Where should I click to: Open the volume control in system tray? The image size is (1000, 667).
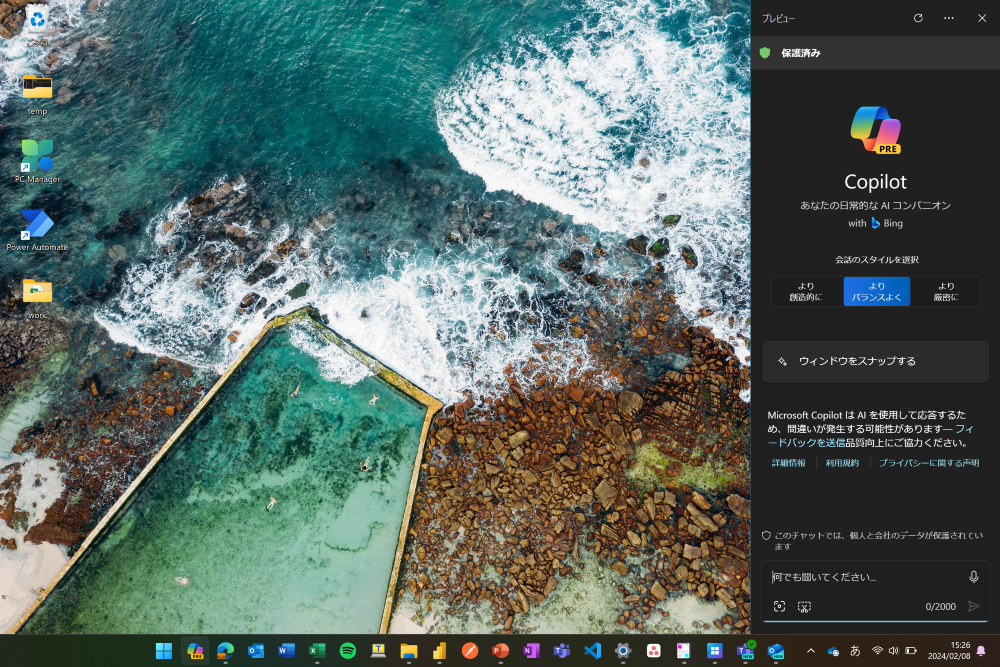click(x=893, y=651)
